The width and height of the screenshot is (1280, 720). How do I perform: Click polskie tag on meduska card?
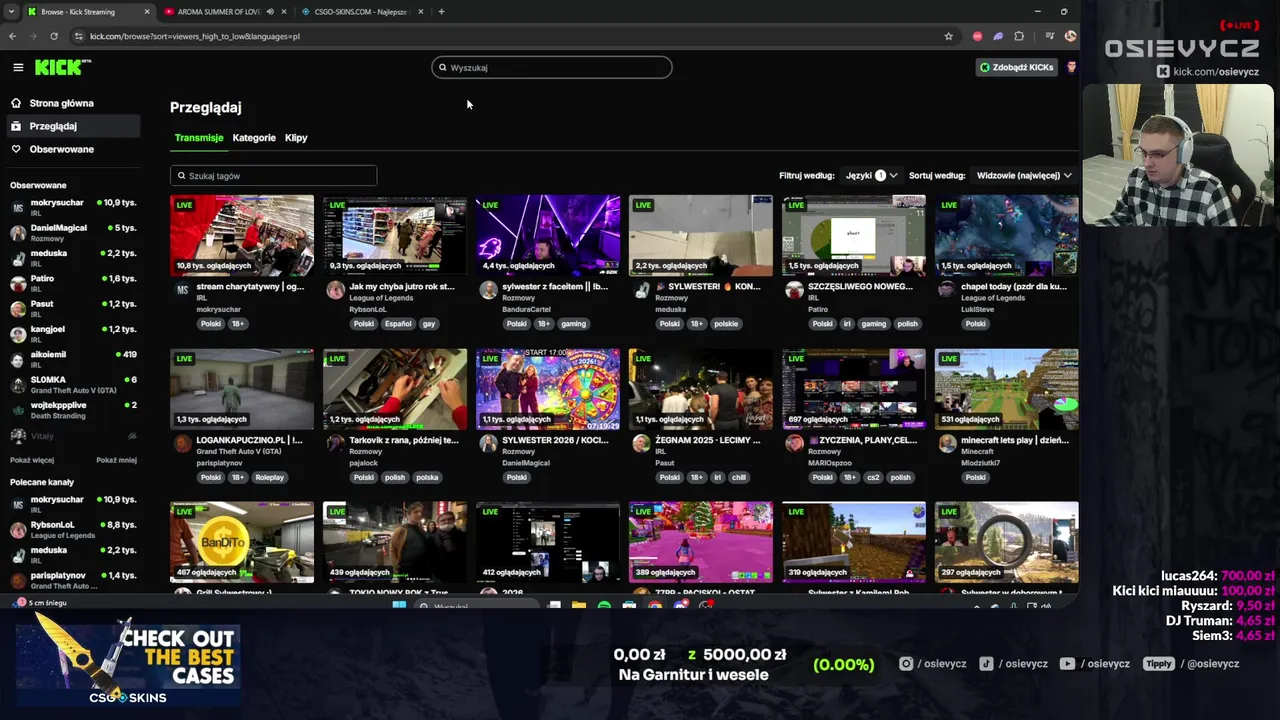point(726,324)
